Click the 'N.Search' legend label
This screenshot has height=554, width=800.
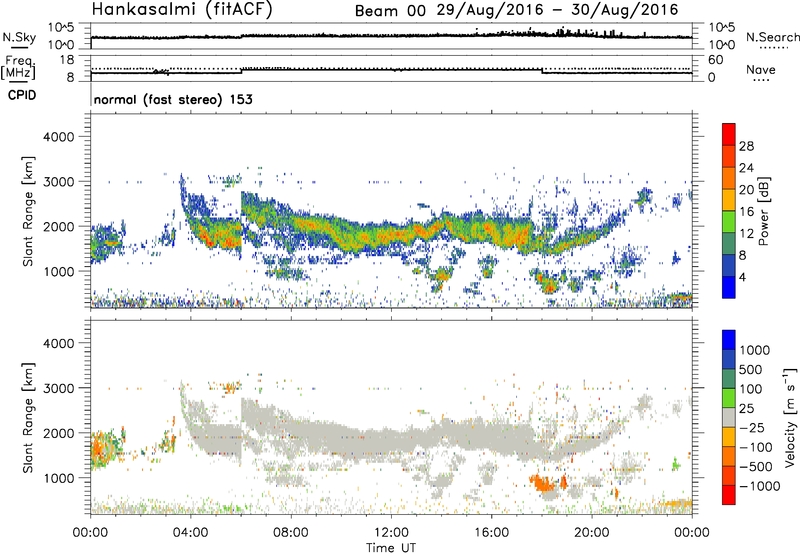(772, 37)
